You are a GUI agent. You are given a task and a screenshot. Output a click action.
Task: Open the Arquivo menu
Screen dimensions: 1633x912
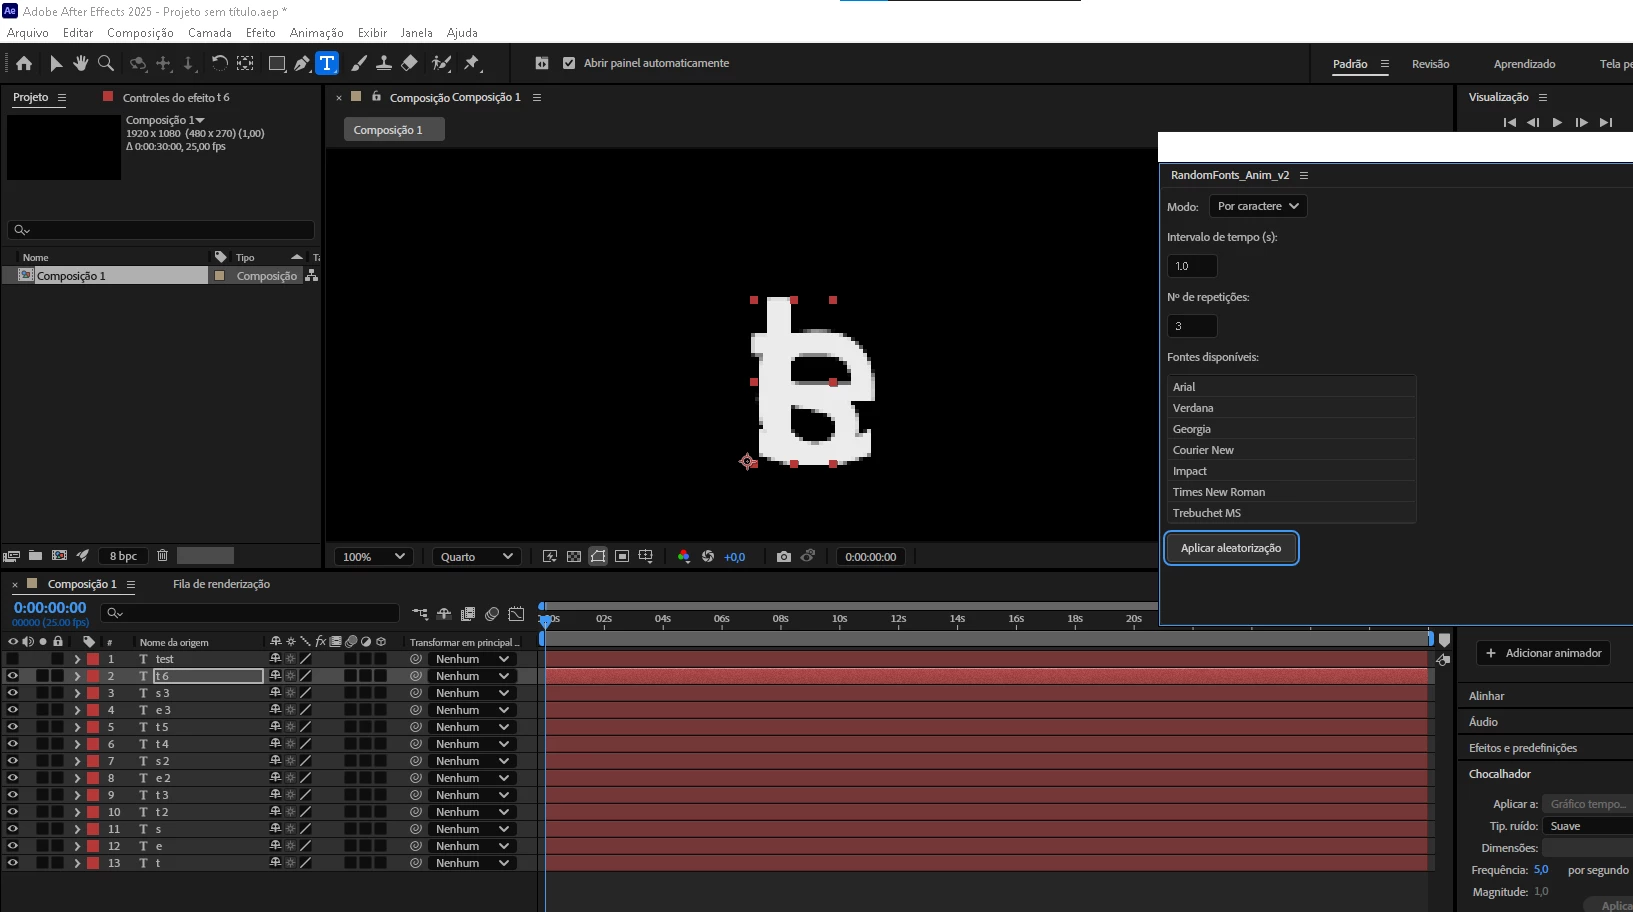coord(28,33)
